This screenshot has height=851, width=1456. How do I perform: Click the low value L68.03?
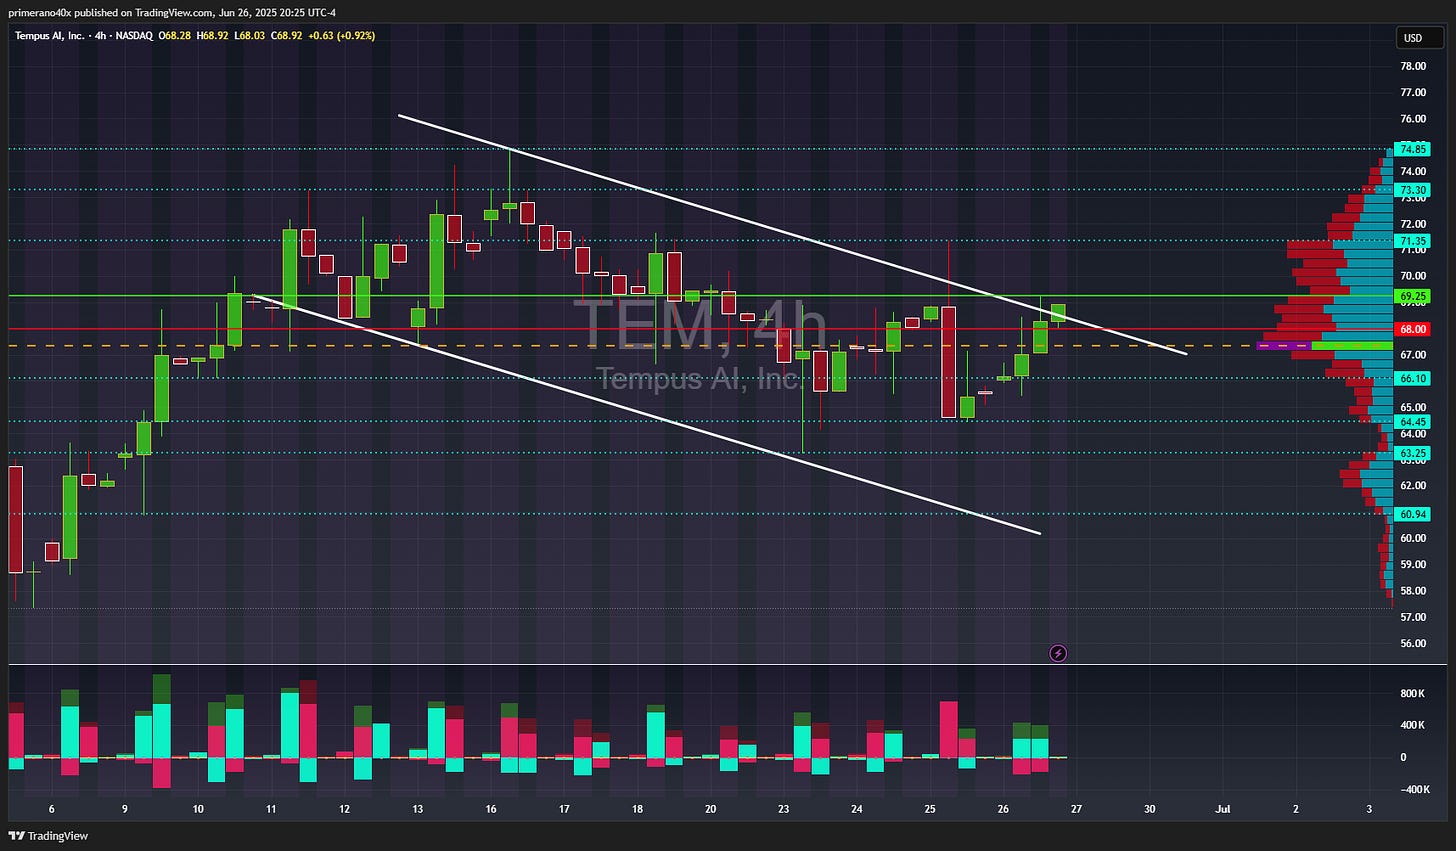[x=250, y=35]
